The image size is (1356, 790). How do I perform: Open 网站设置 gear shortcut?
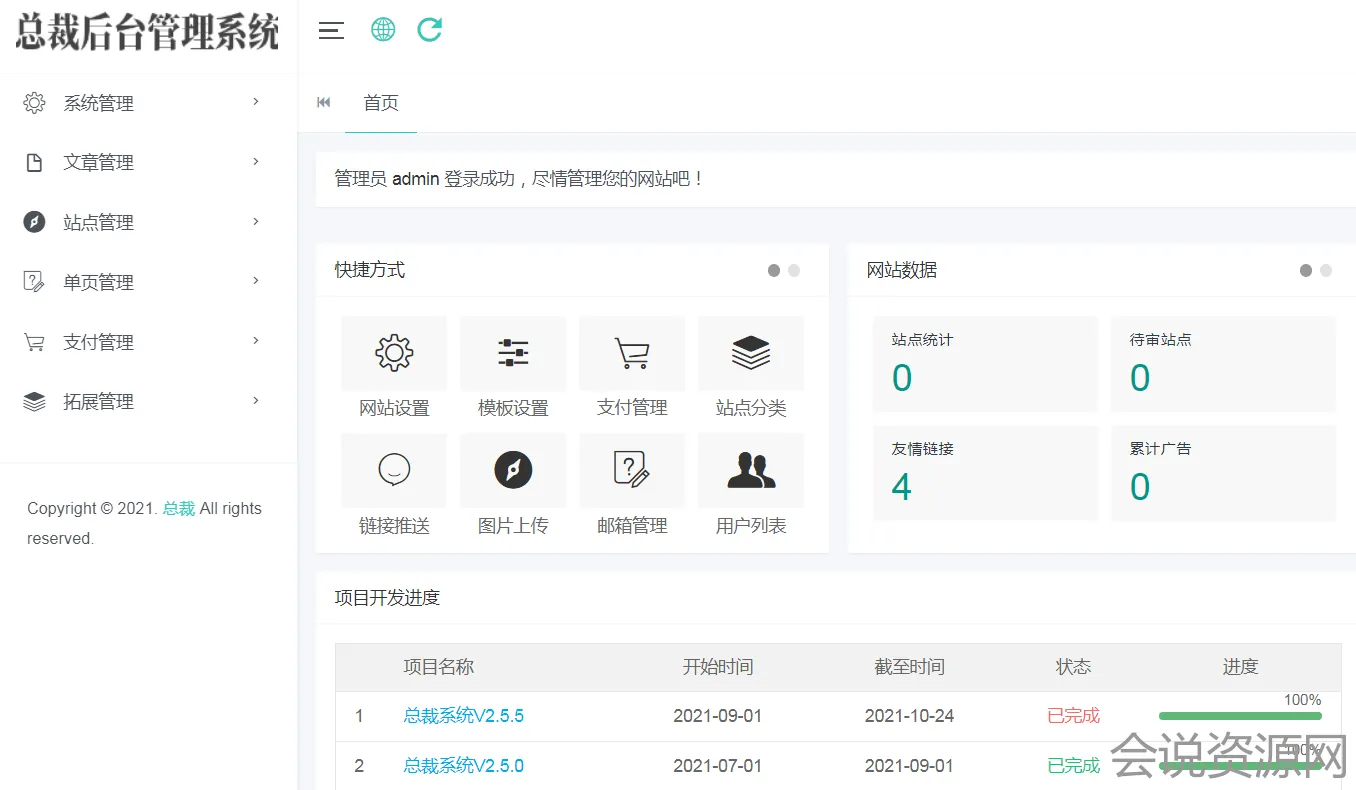394,354
